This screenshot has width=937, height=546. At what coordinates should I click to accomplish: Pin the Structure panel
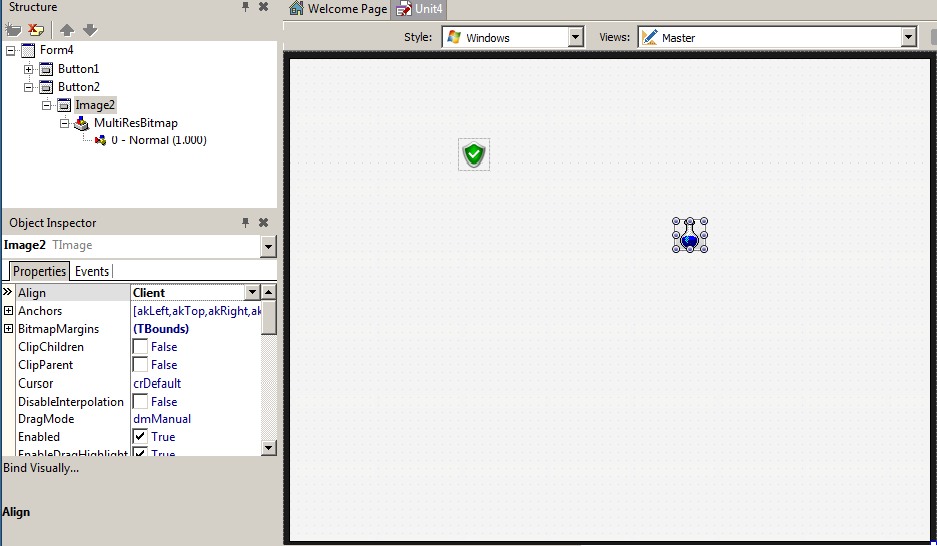(246, 7)
